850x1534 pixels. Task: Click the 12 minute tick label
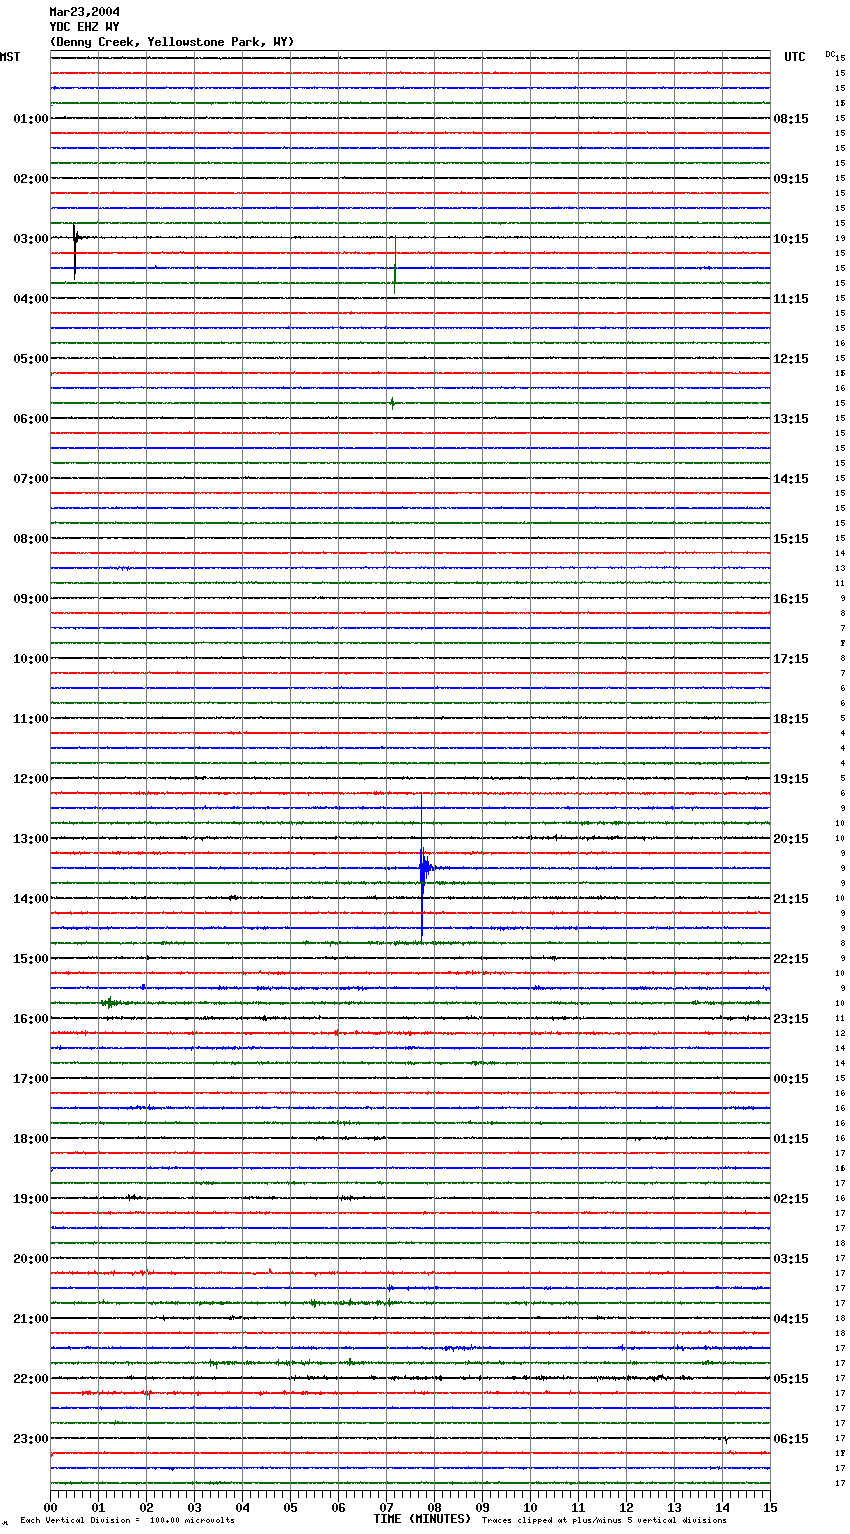[626, 1507]
